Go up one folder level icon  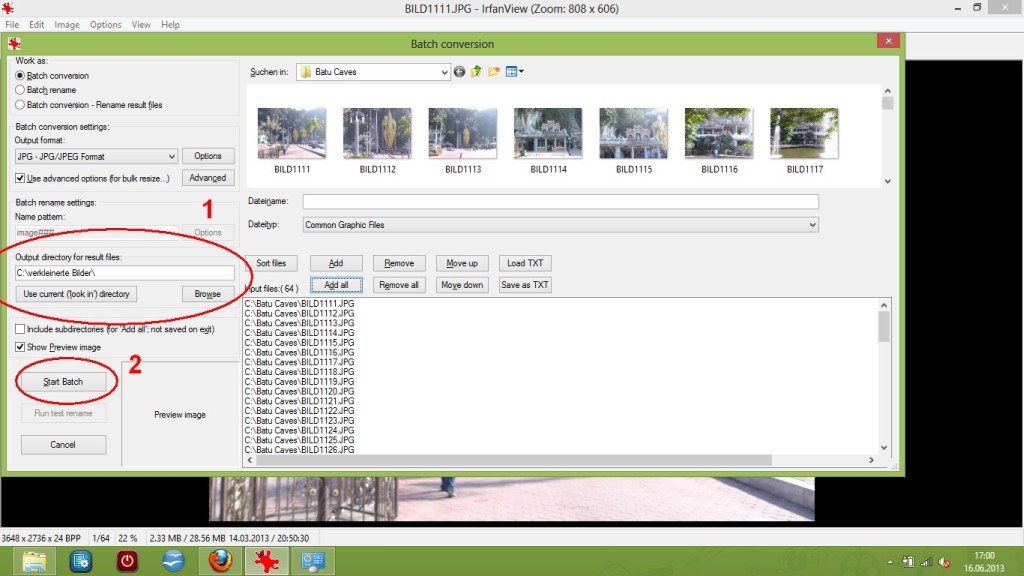coord(476,72)
